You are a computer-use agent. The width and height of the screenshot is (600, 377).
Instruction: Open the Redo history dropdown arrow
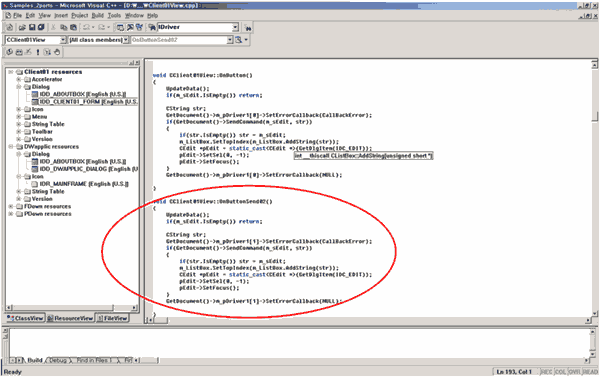click(109, 27)
